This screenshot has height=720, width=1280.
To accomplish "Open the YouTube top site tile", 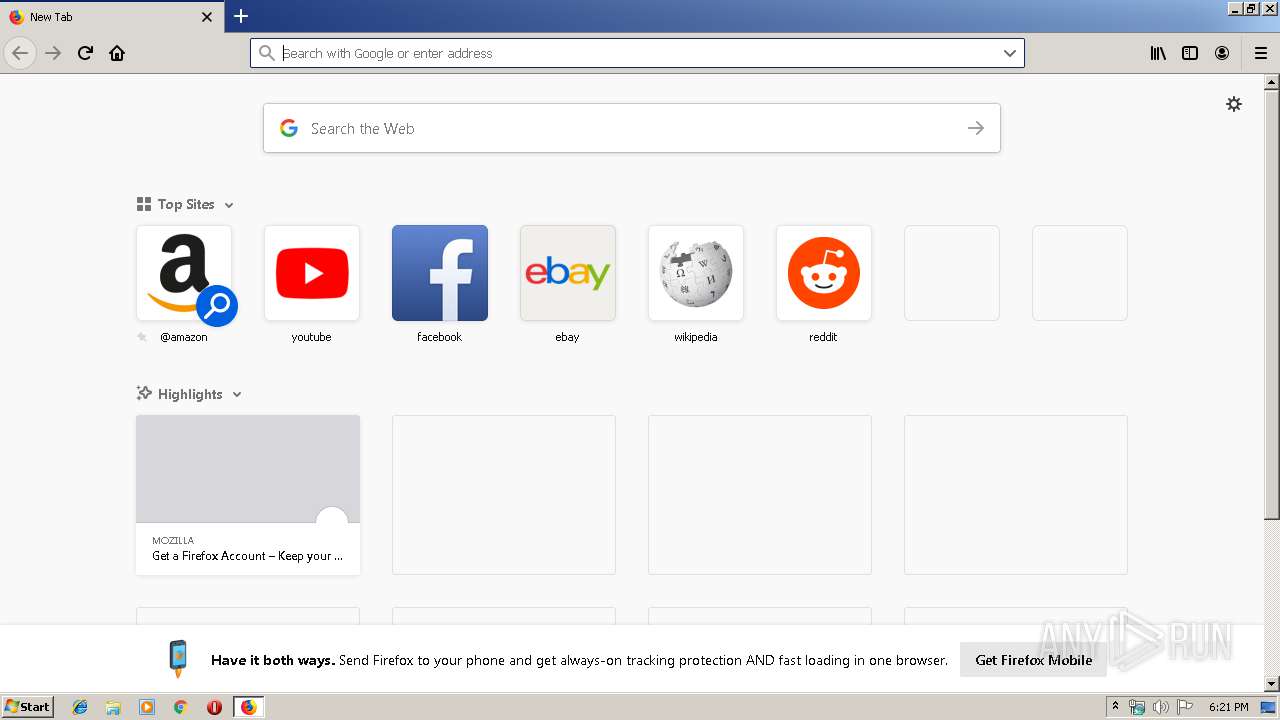I will (312, 273).
